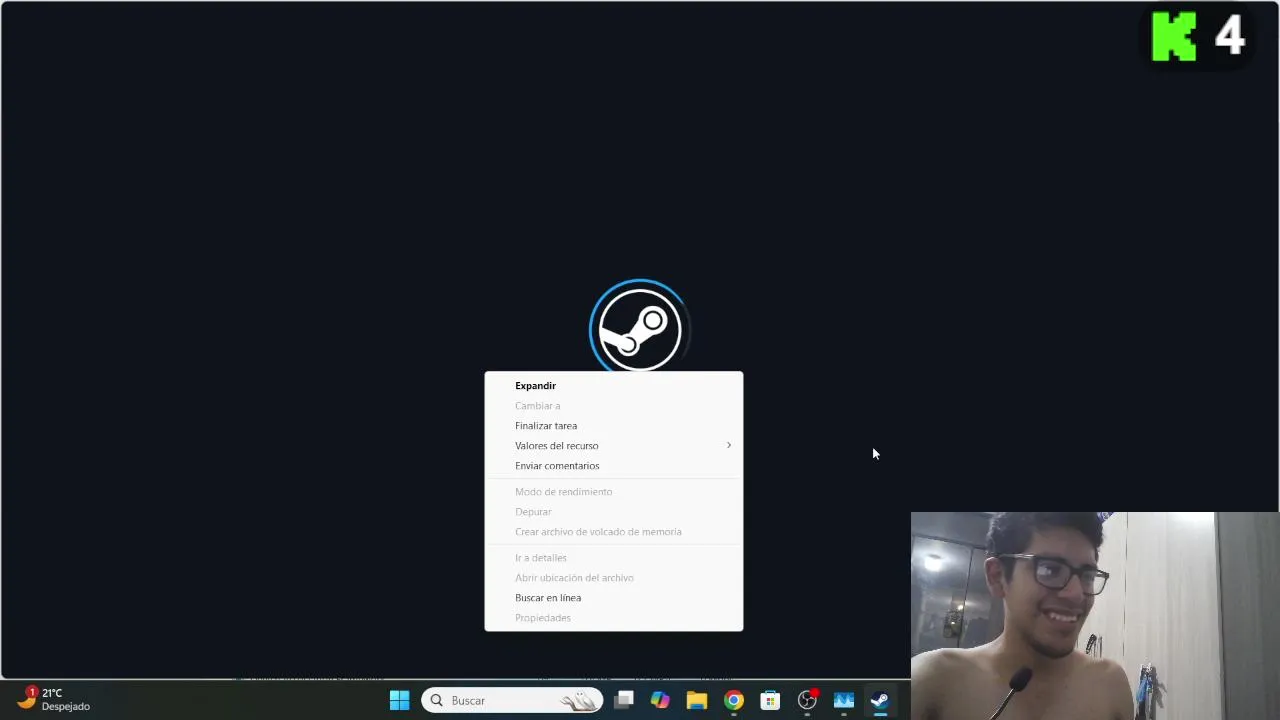Open Task View from the taskbar
The image size is (1280, 720).
coord(624,700)
